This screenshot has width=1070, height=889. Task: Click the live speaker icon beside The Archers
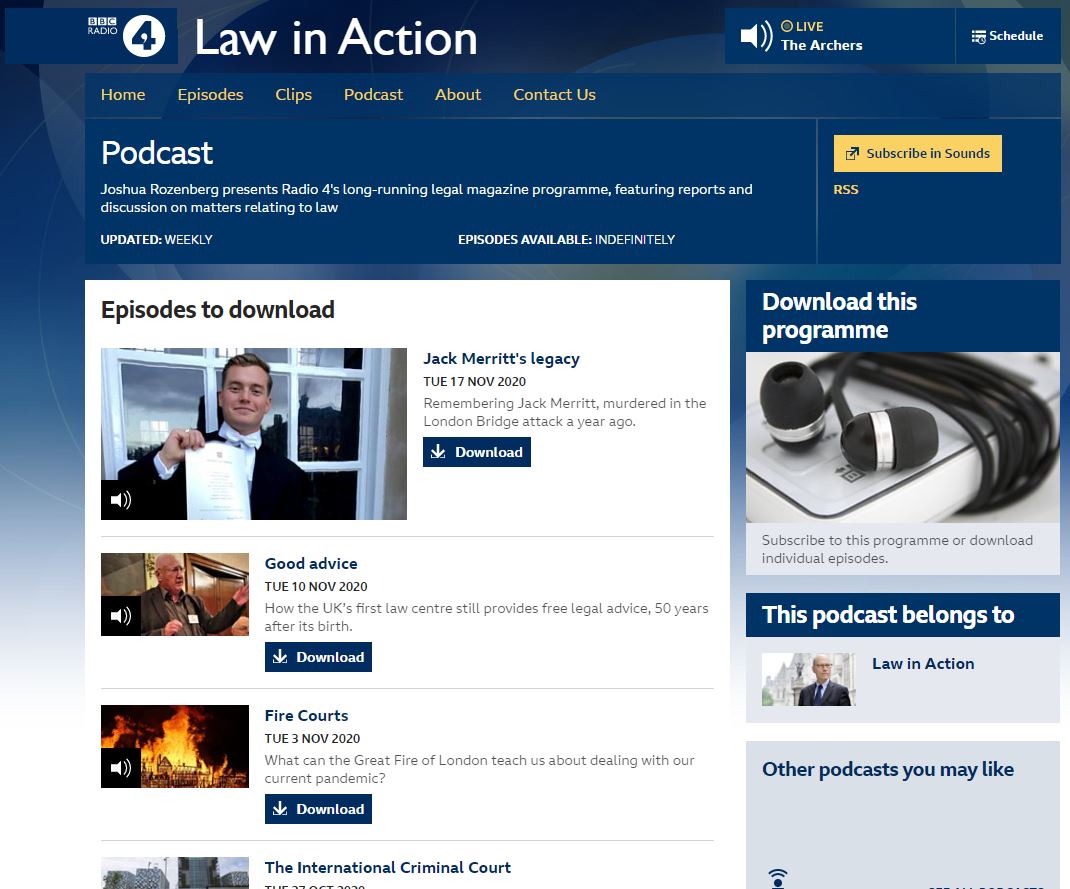pyautogui.click(x=757, y=35)
